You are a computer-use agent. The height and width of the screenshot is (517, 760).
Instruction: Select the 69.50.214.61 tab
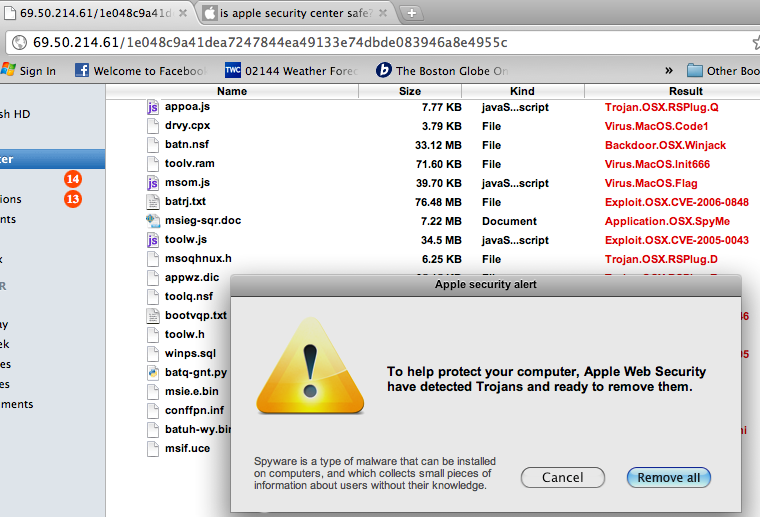click(x=95, y=13)
